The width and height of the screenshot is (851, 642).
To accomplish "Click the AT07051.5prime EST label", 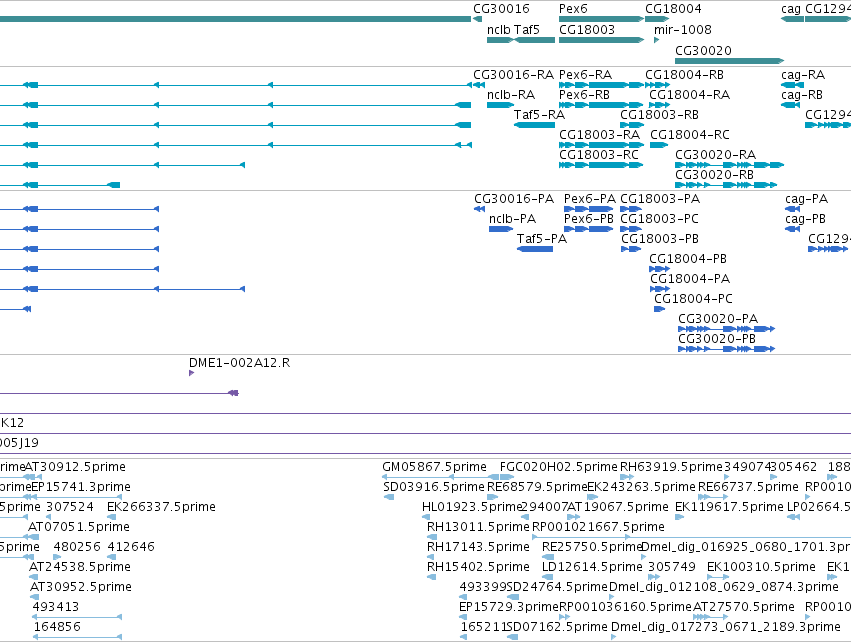I will click(x=79, y=527).
